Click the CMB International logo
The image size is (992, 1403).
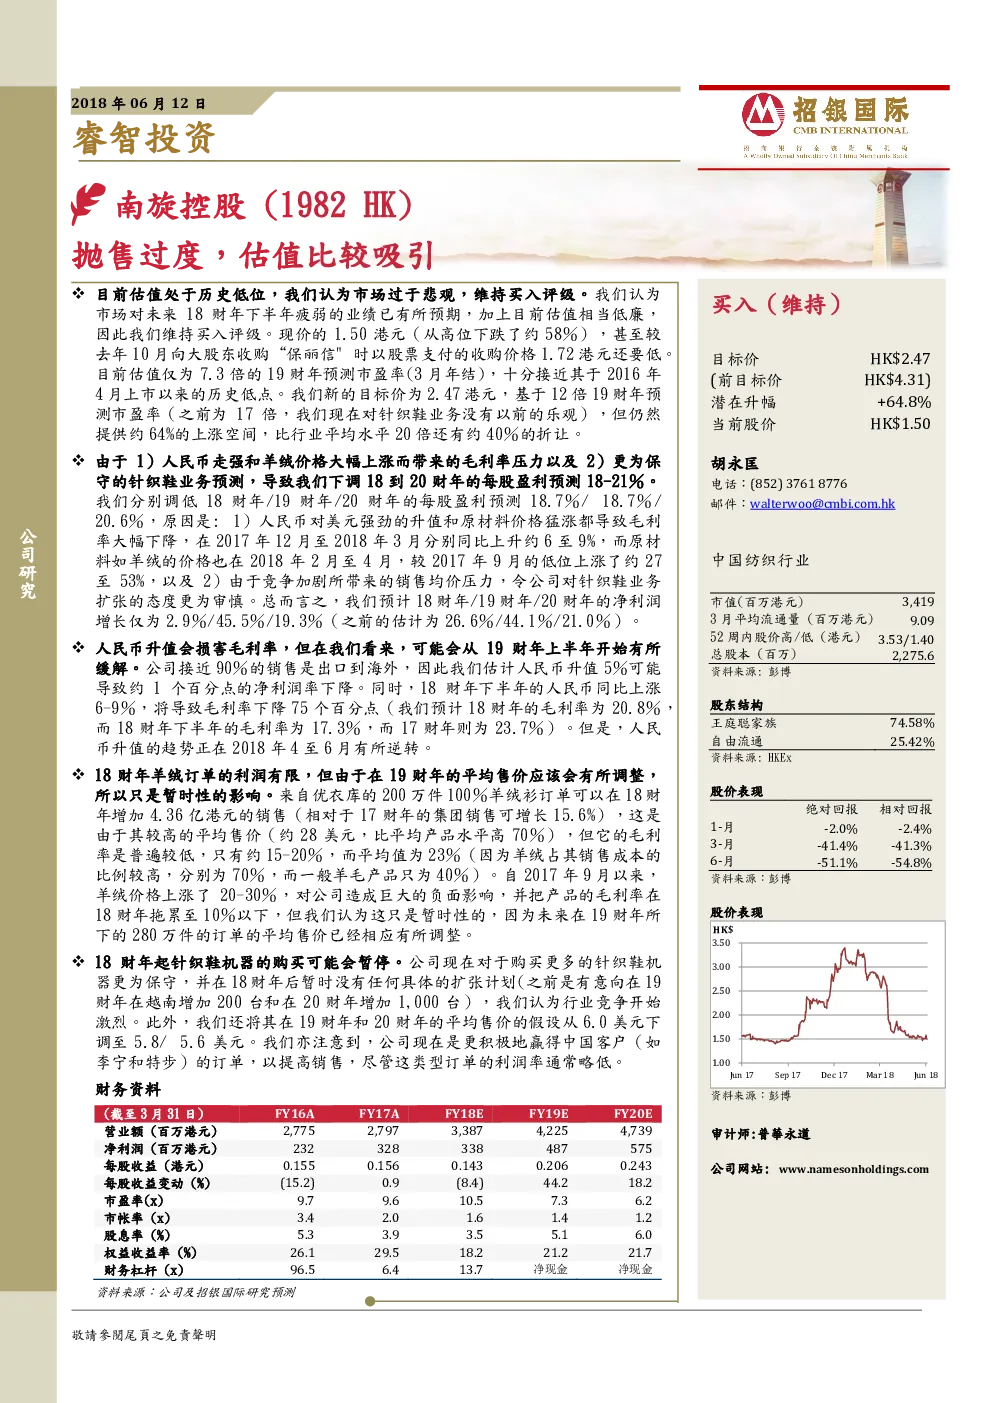pos(826,124)
